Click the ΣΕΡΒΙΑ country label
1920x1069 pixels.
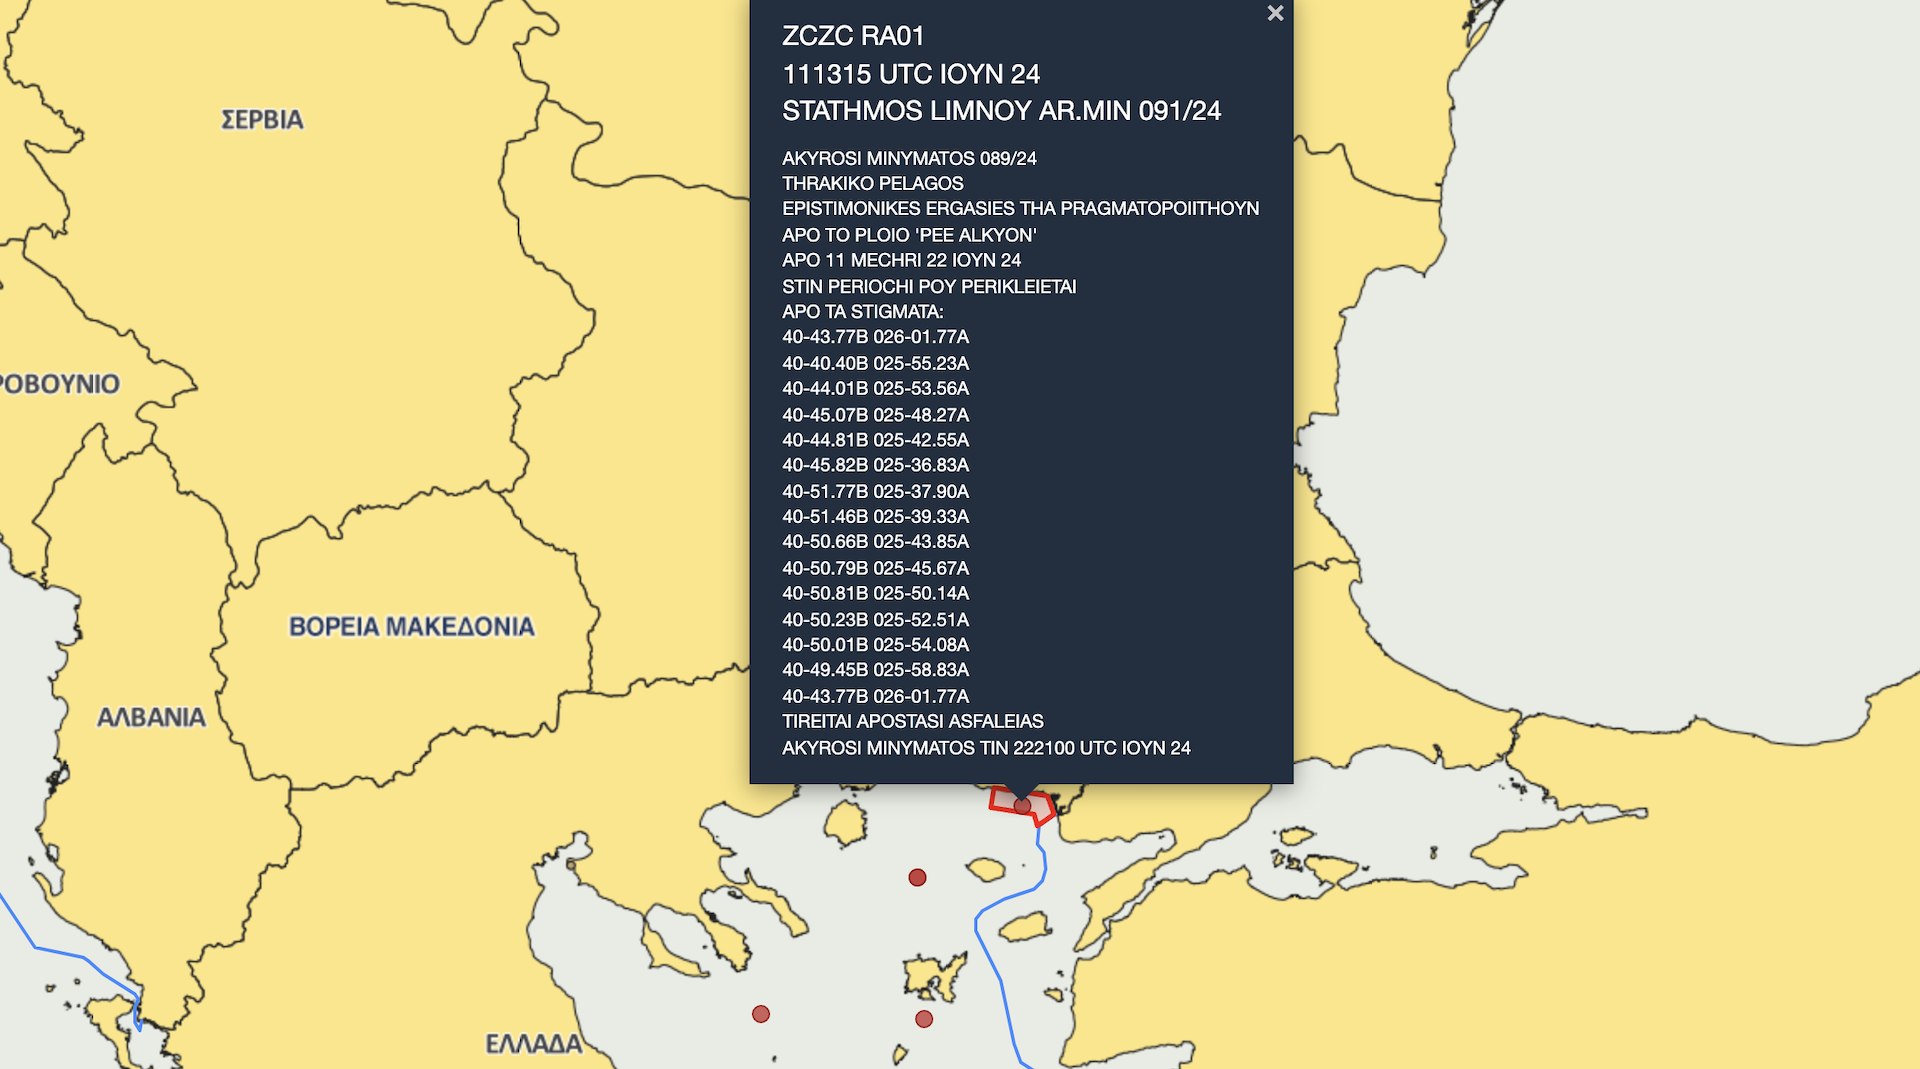pyautogui.click(x=262, y=120)
